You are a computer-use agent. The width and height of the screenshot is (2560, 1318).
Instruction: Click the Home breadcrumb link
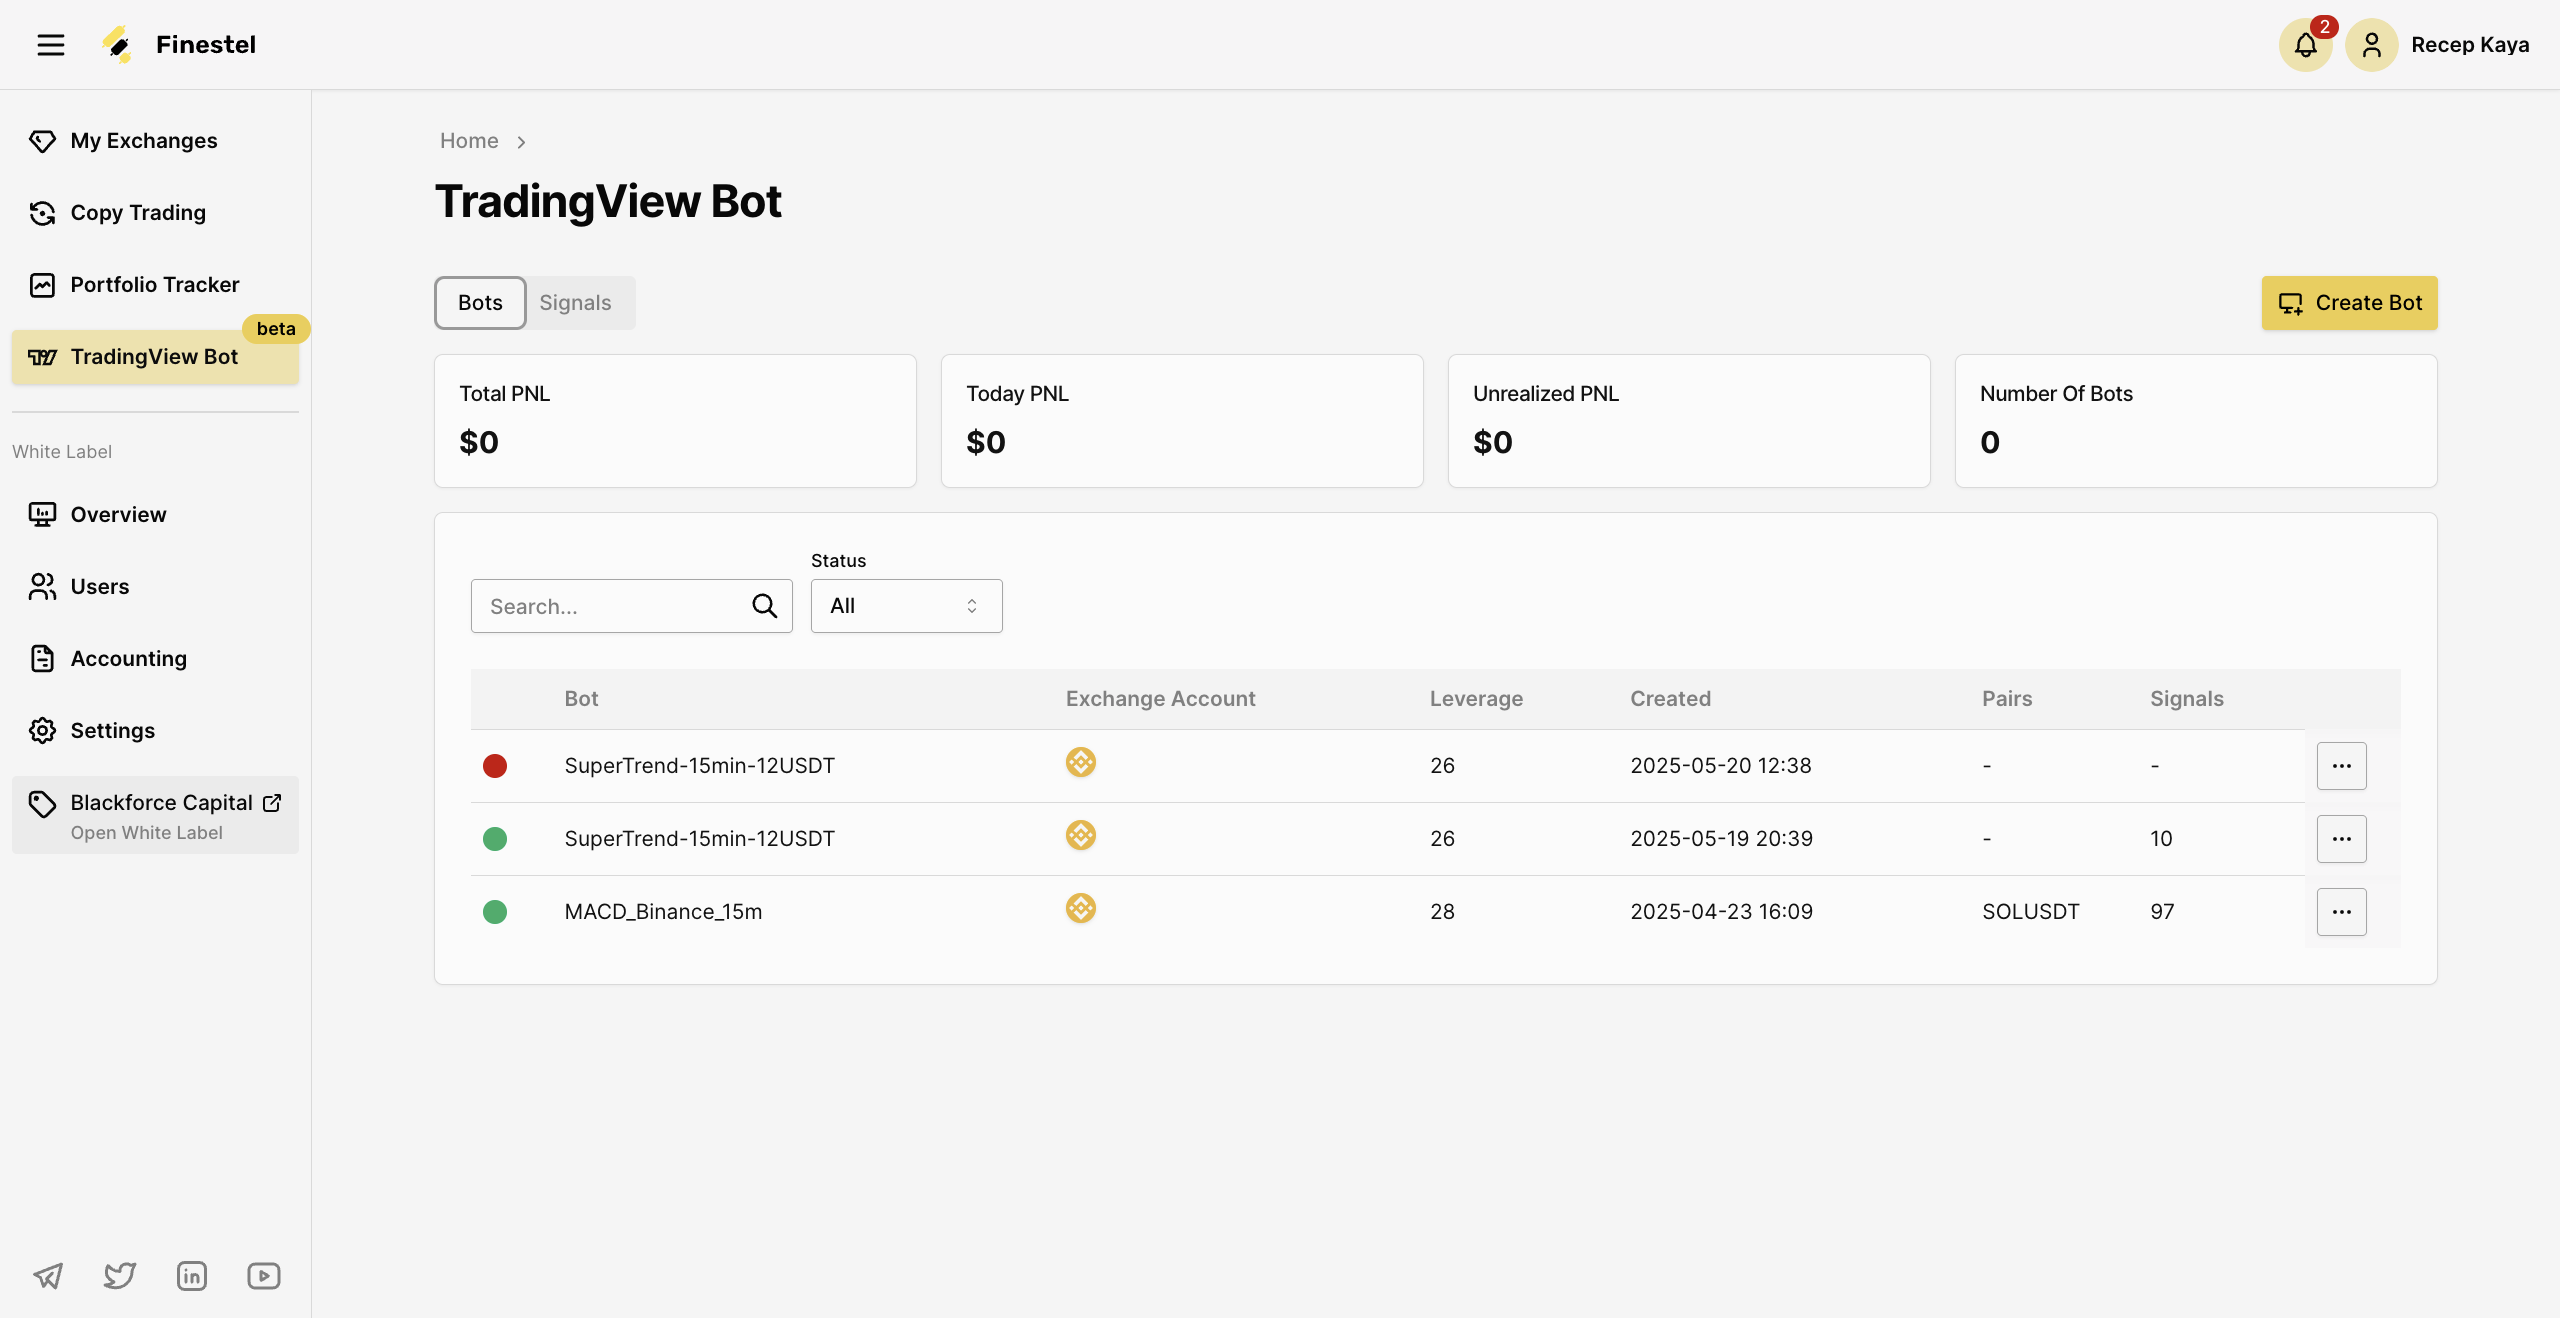[468, 140]
